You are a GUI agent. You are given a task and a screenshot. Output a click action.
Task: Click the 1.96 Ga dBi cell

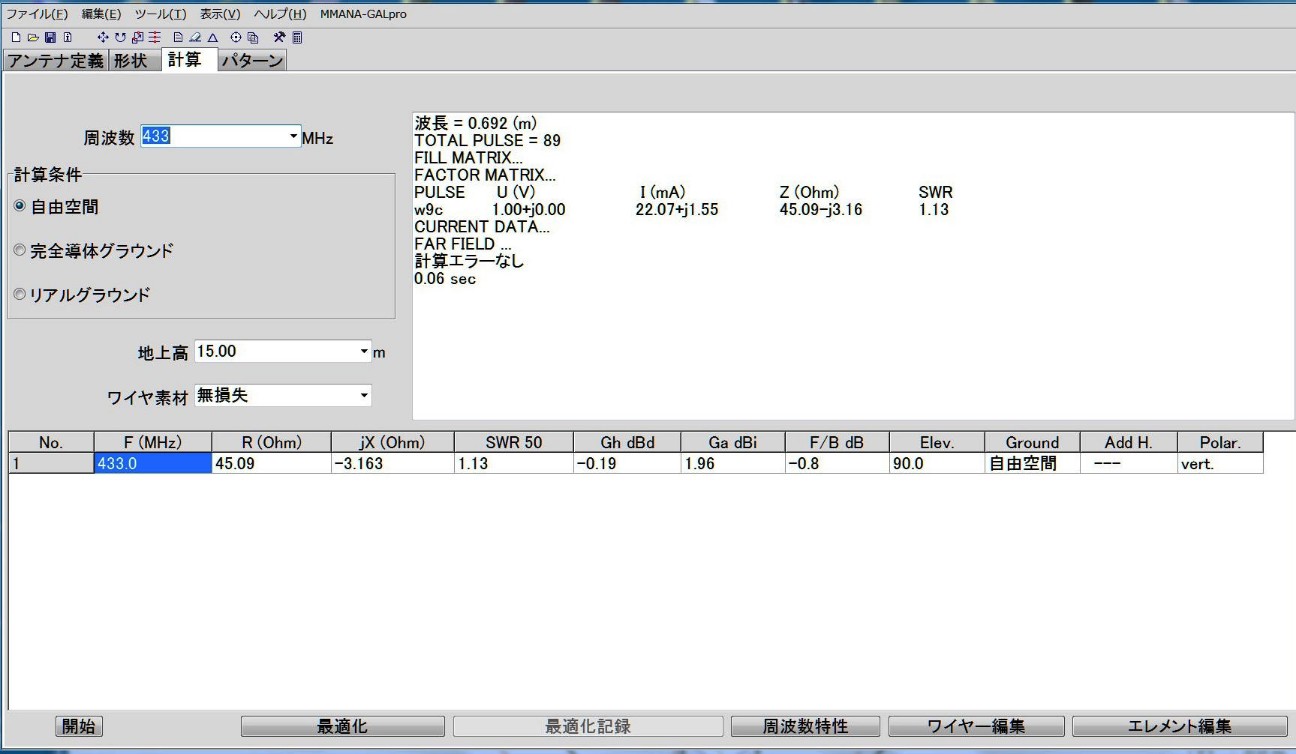[733, 463]
